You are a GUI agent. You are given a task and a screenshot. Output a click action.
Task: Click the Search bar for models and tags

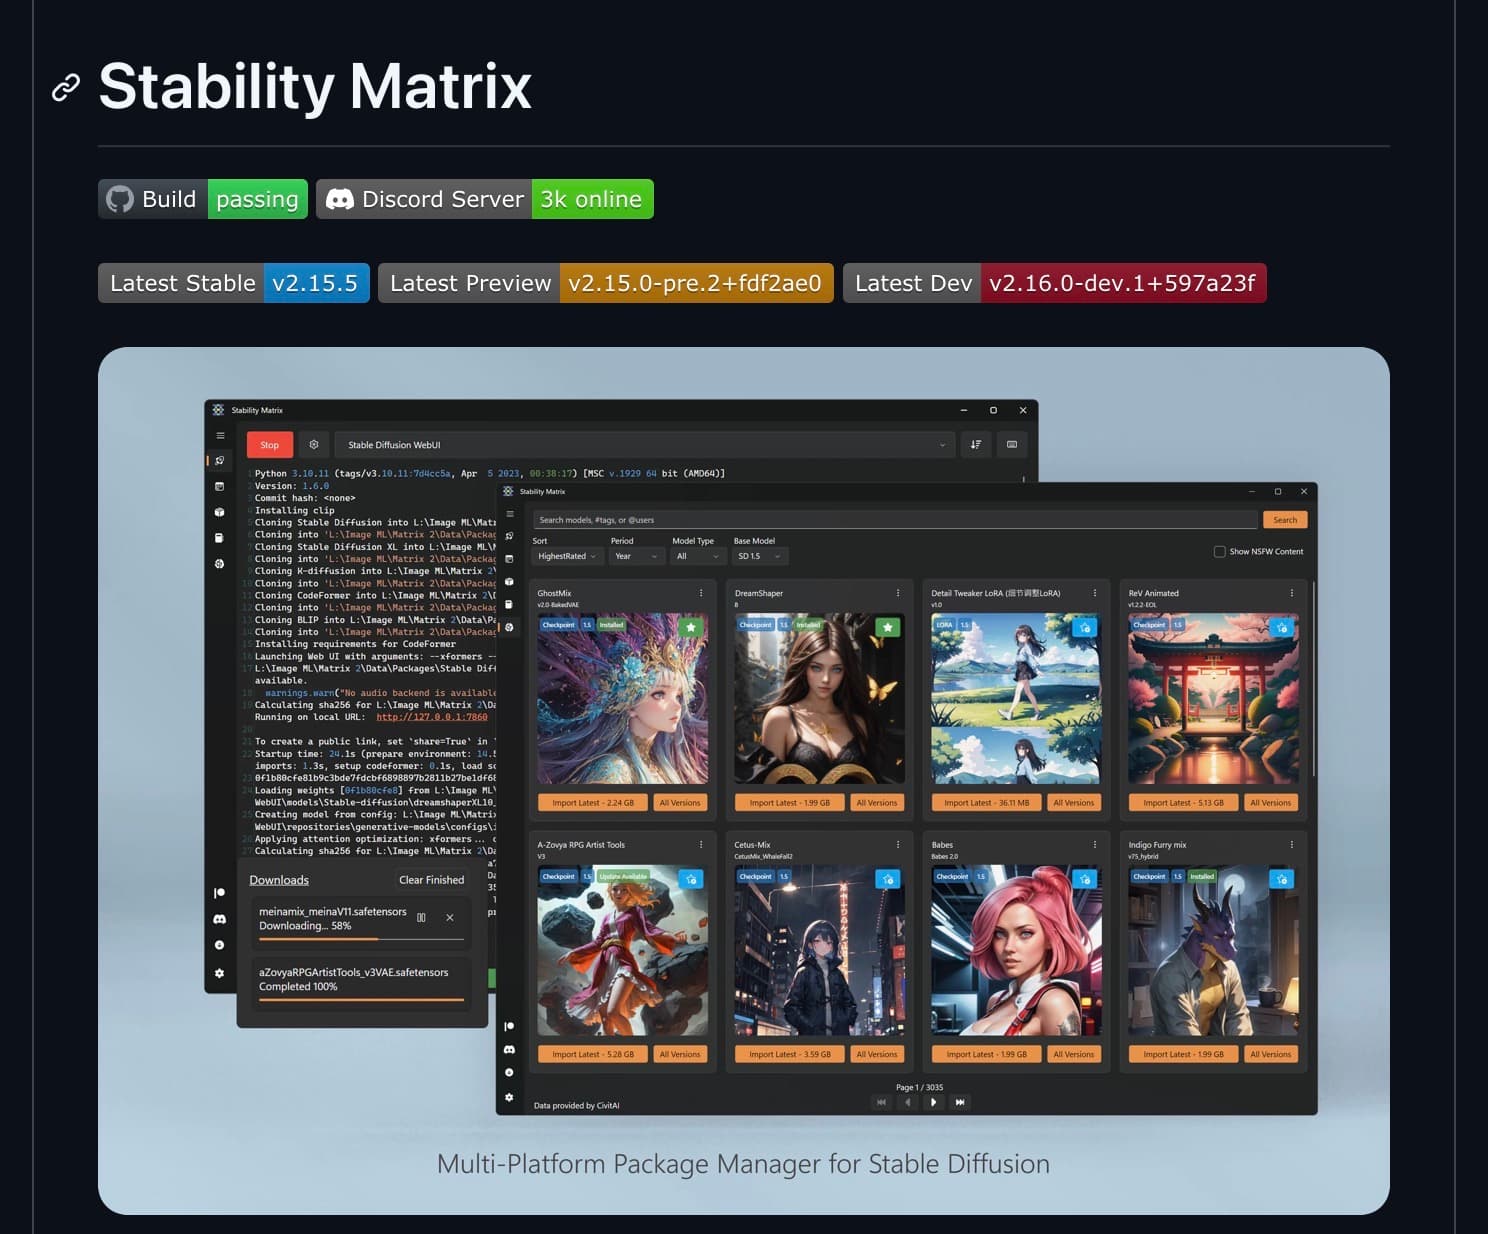click(x=895, y=519)
